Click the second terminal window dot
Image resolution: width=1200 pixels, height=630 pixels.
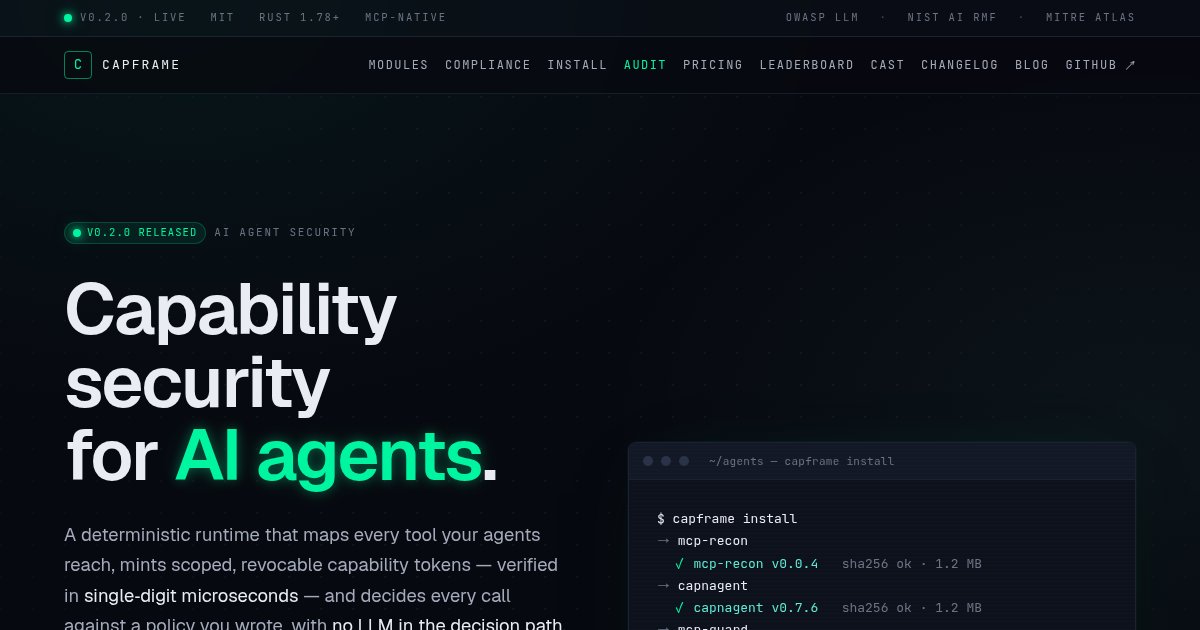point(666,461)
